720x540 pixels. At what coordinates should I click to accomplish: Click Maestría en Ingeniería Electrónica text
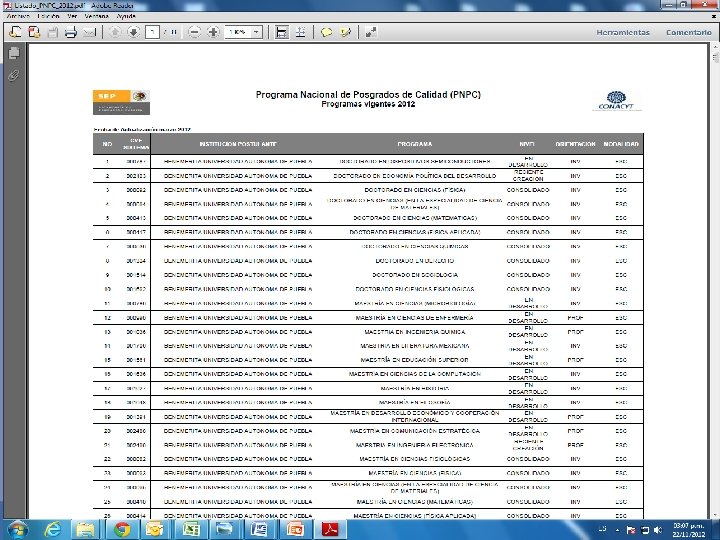pyautogui.click(x=415, y=445)
